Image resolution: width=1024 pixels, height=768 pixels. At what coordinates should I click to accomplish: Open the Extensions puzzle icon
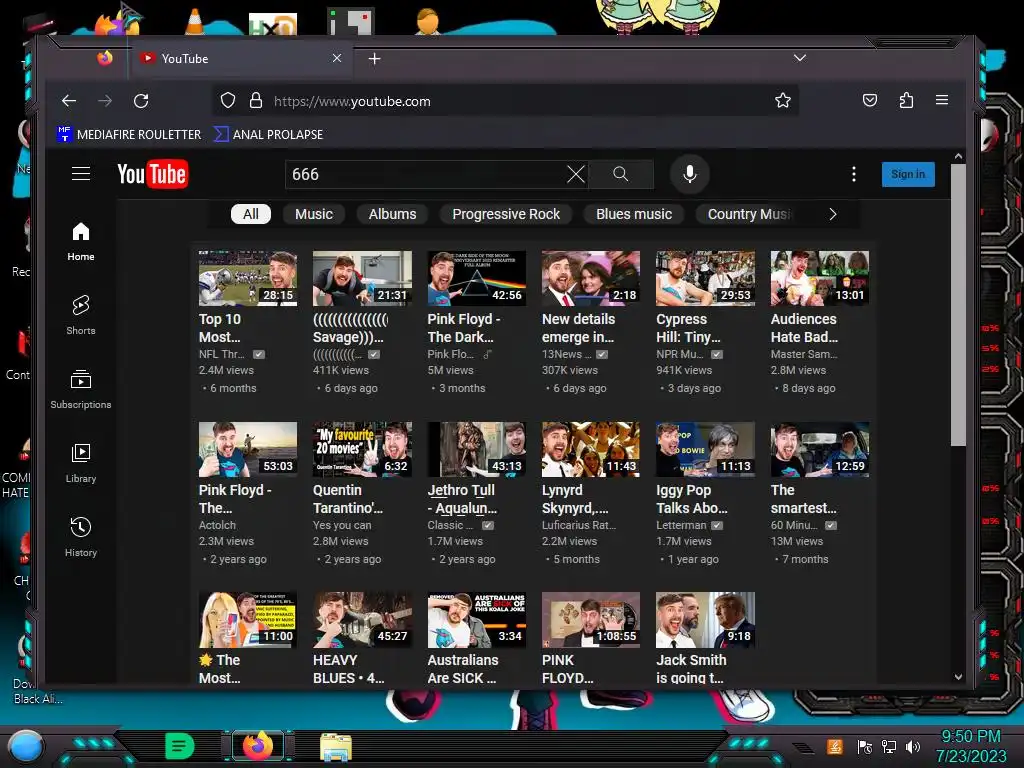906,101
